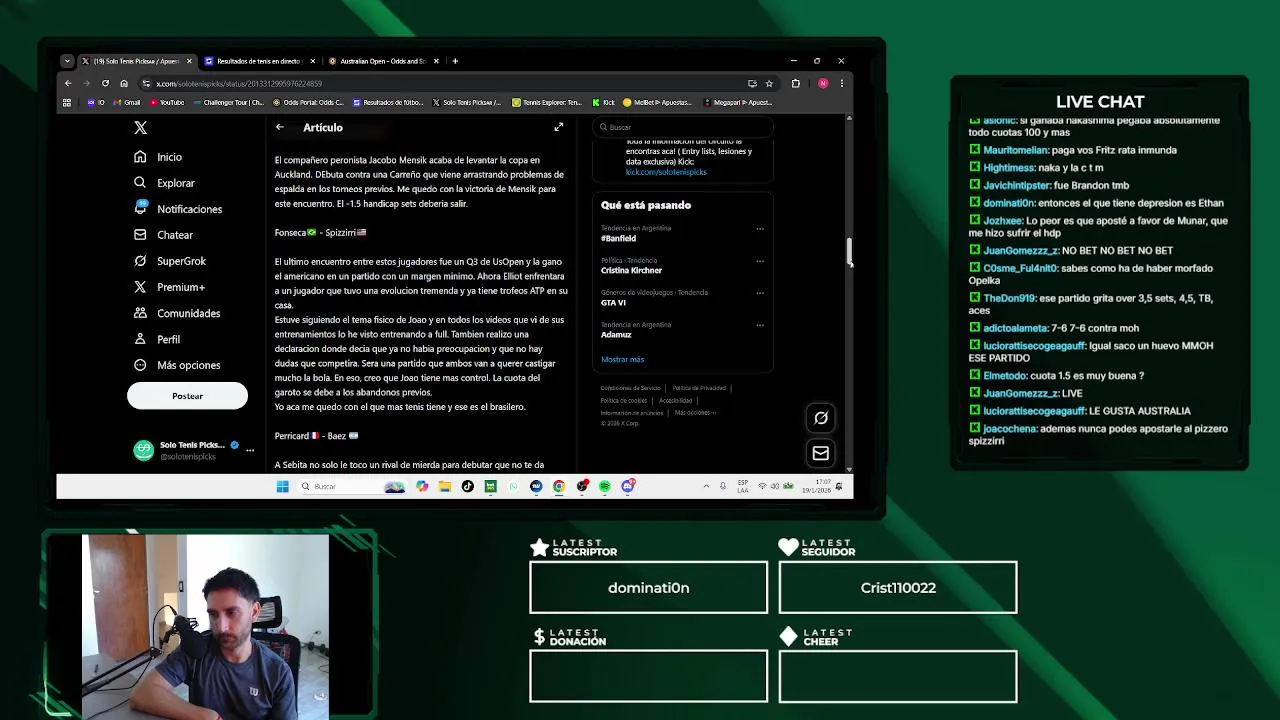This screenshot has width=1280, height=720.
Task: Open the Cristina Kirchner trend
Action: [631, 271]
